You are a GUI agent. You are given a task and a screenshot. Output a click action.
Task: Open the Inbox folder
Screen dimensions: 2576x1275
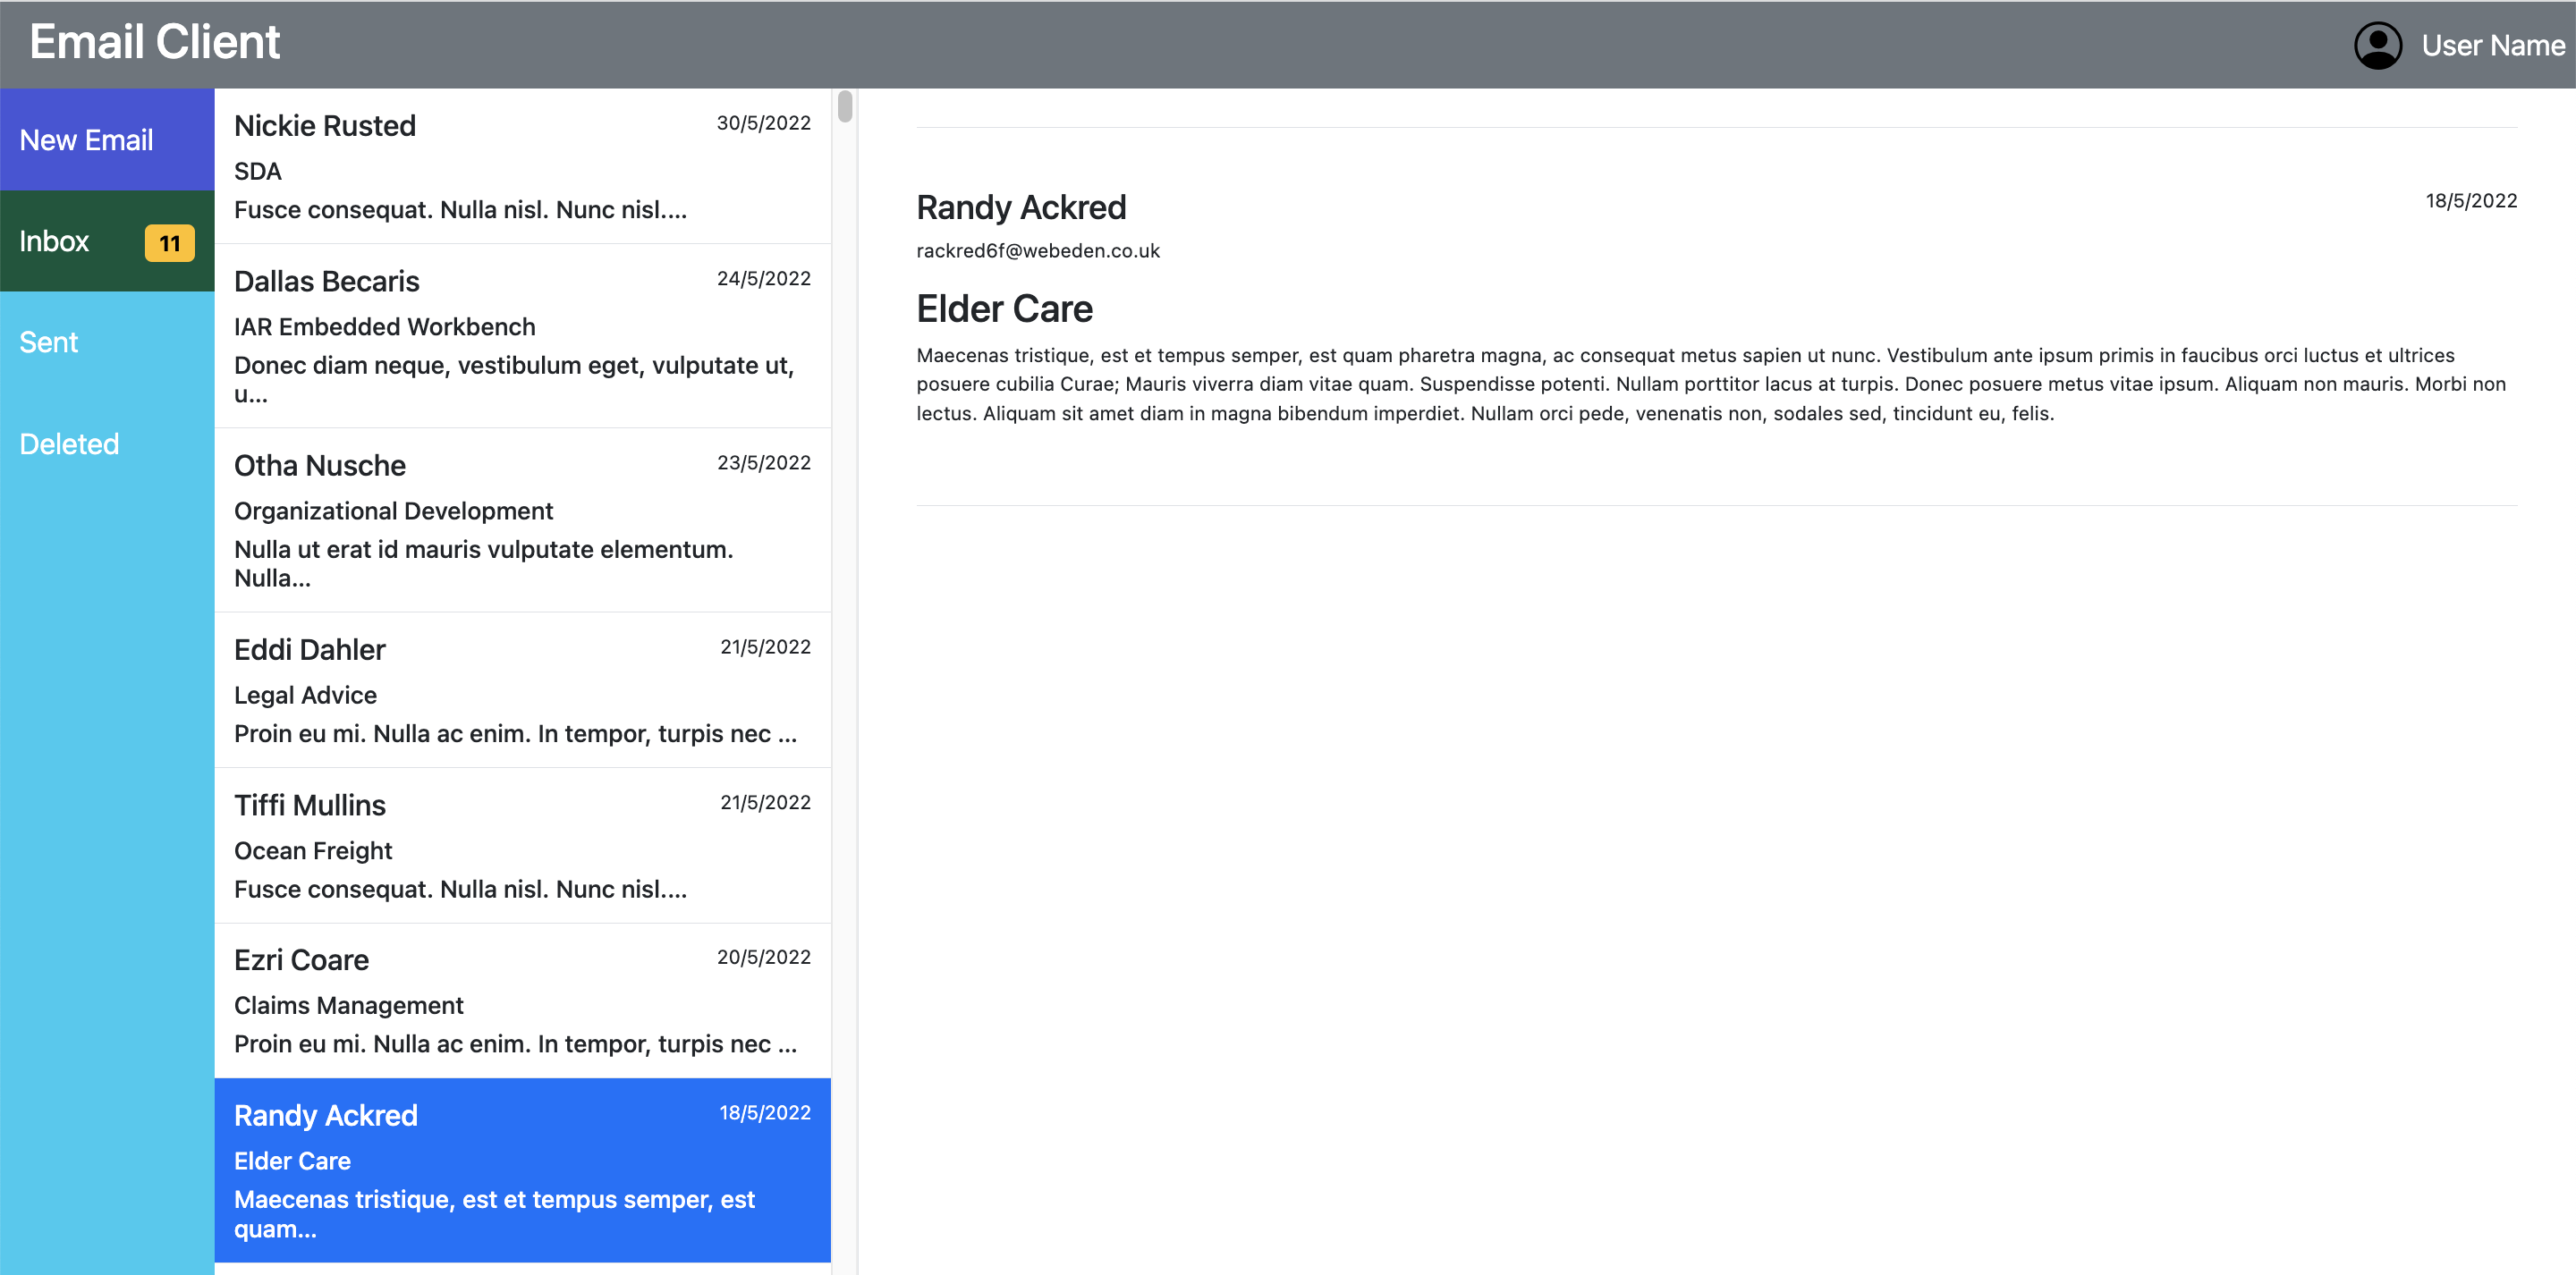tap(107, 241)
